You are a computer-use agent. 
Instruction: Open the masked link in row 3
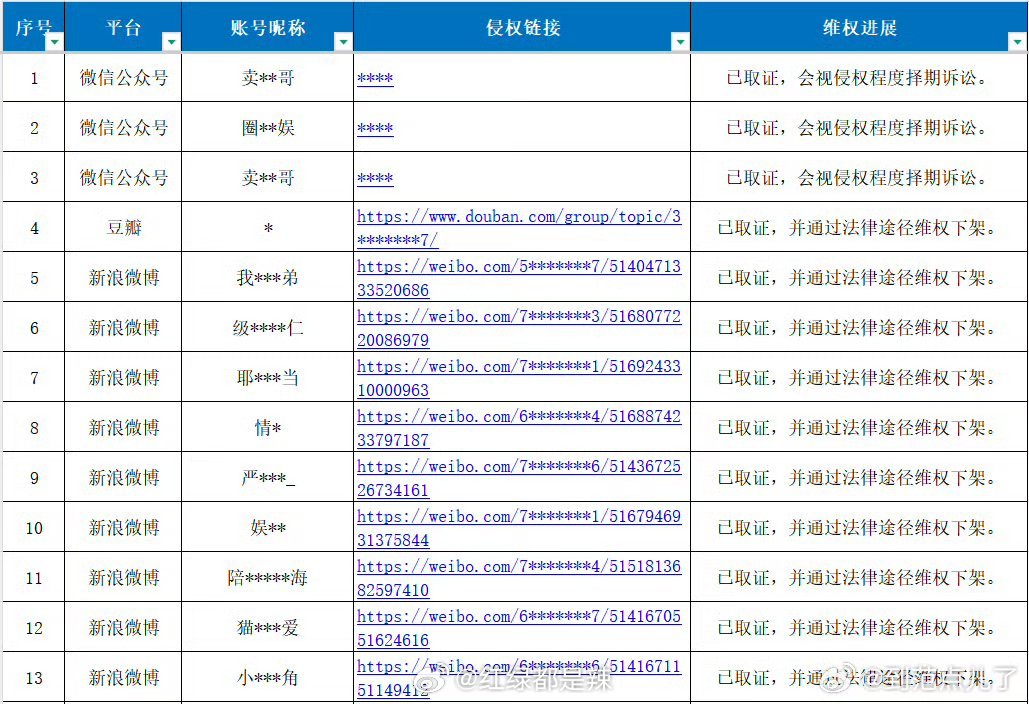pos(375,178)
